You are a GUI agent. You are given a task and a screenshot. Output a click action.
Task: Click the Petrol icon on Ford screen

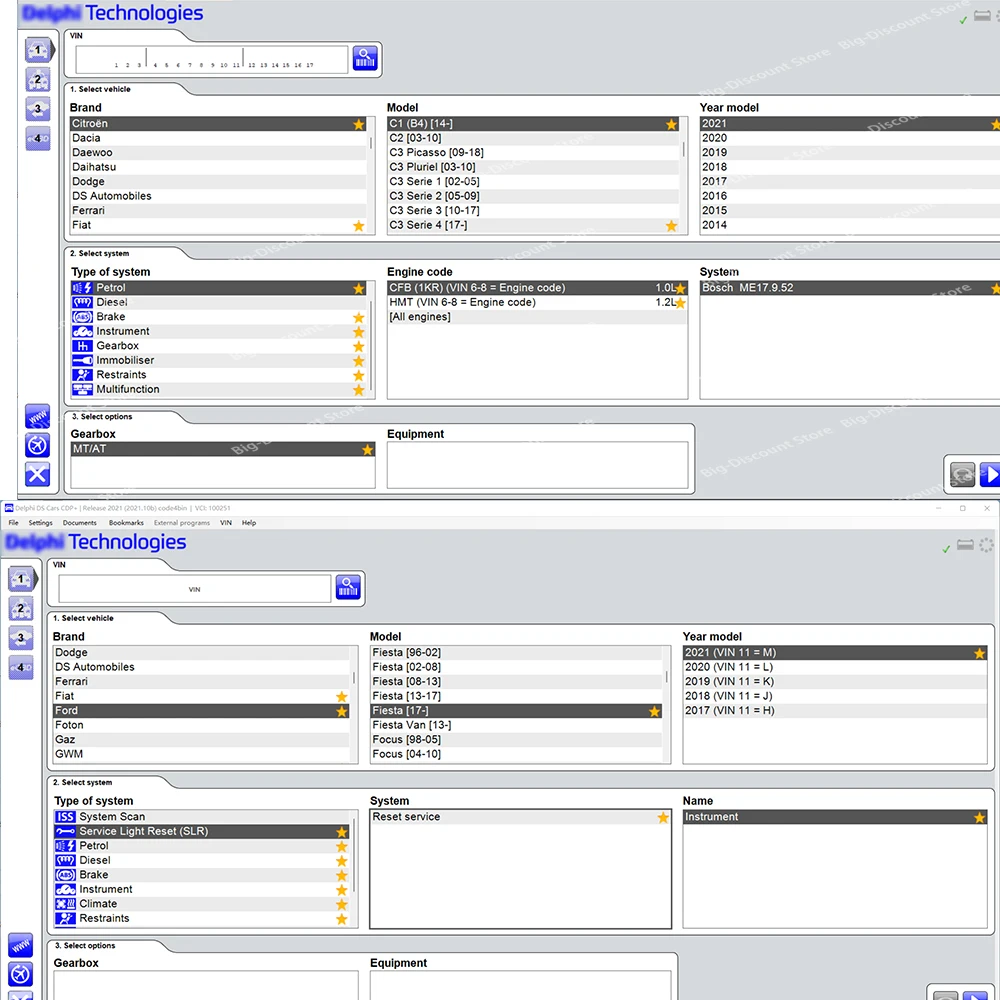point(65,846)
